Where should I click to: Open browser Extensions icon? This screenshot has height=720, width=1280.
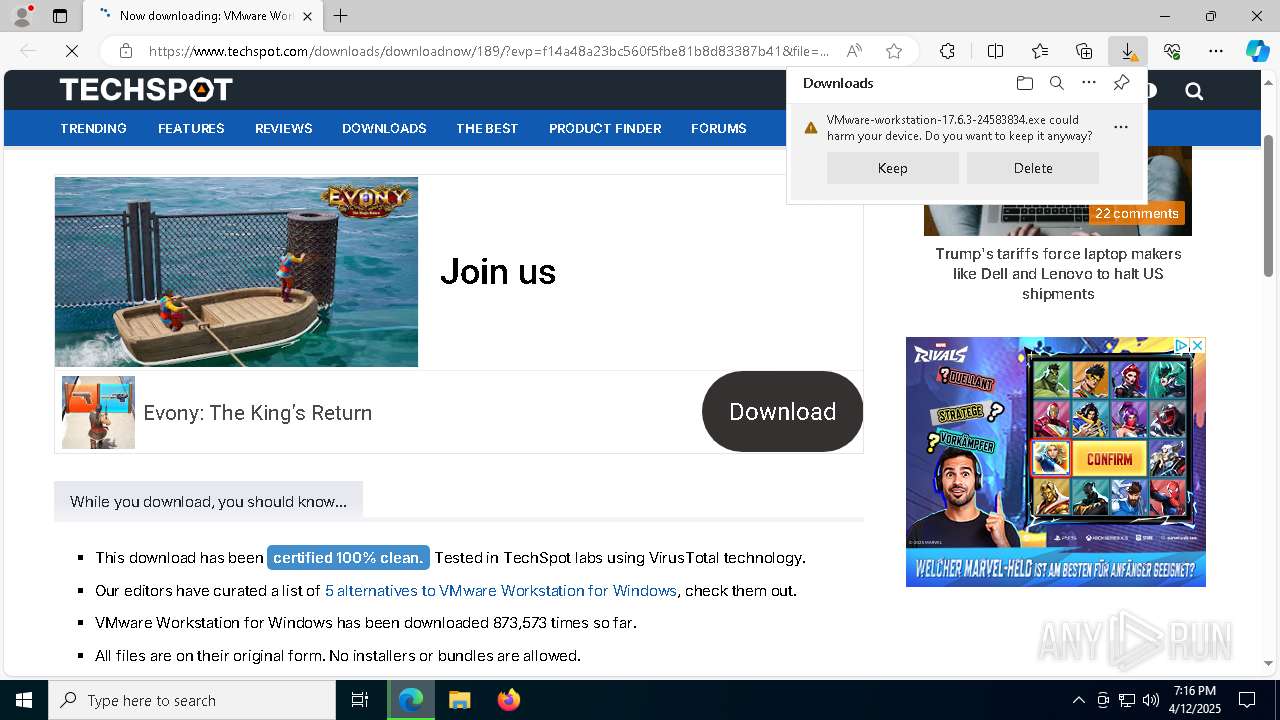pos(947,51)
